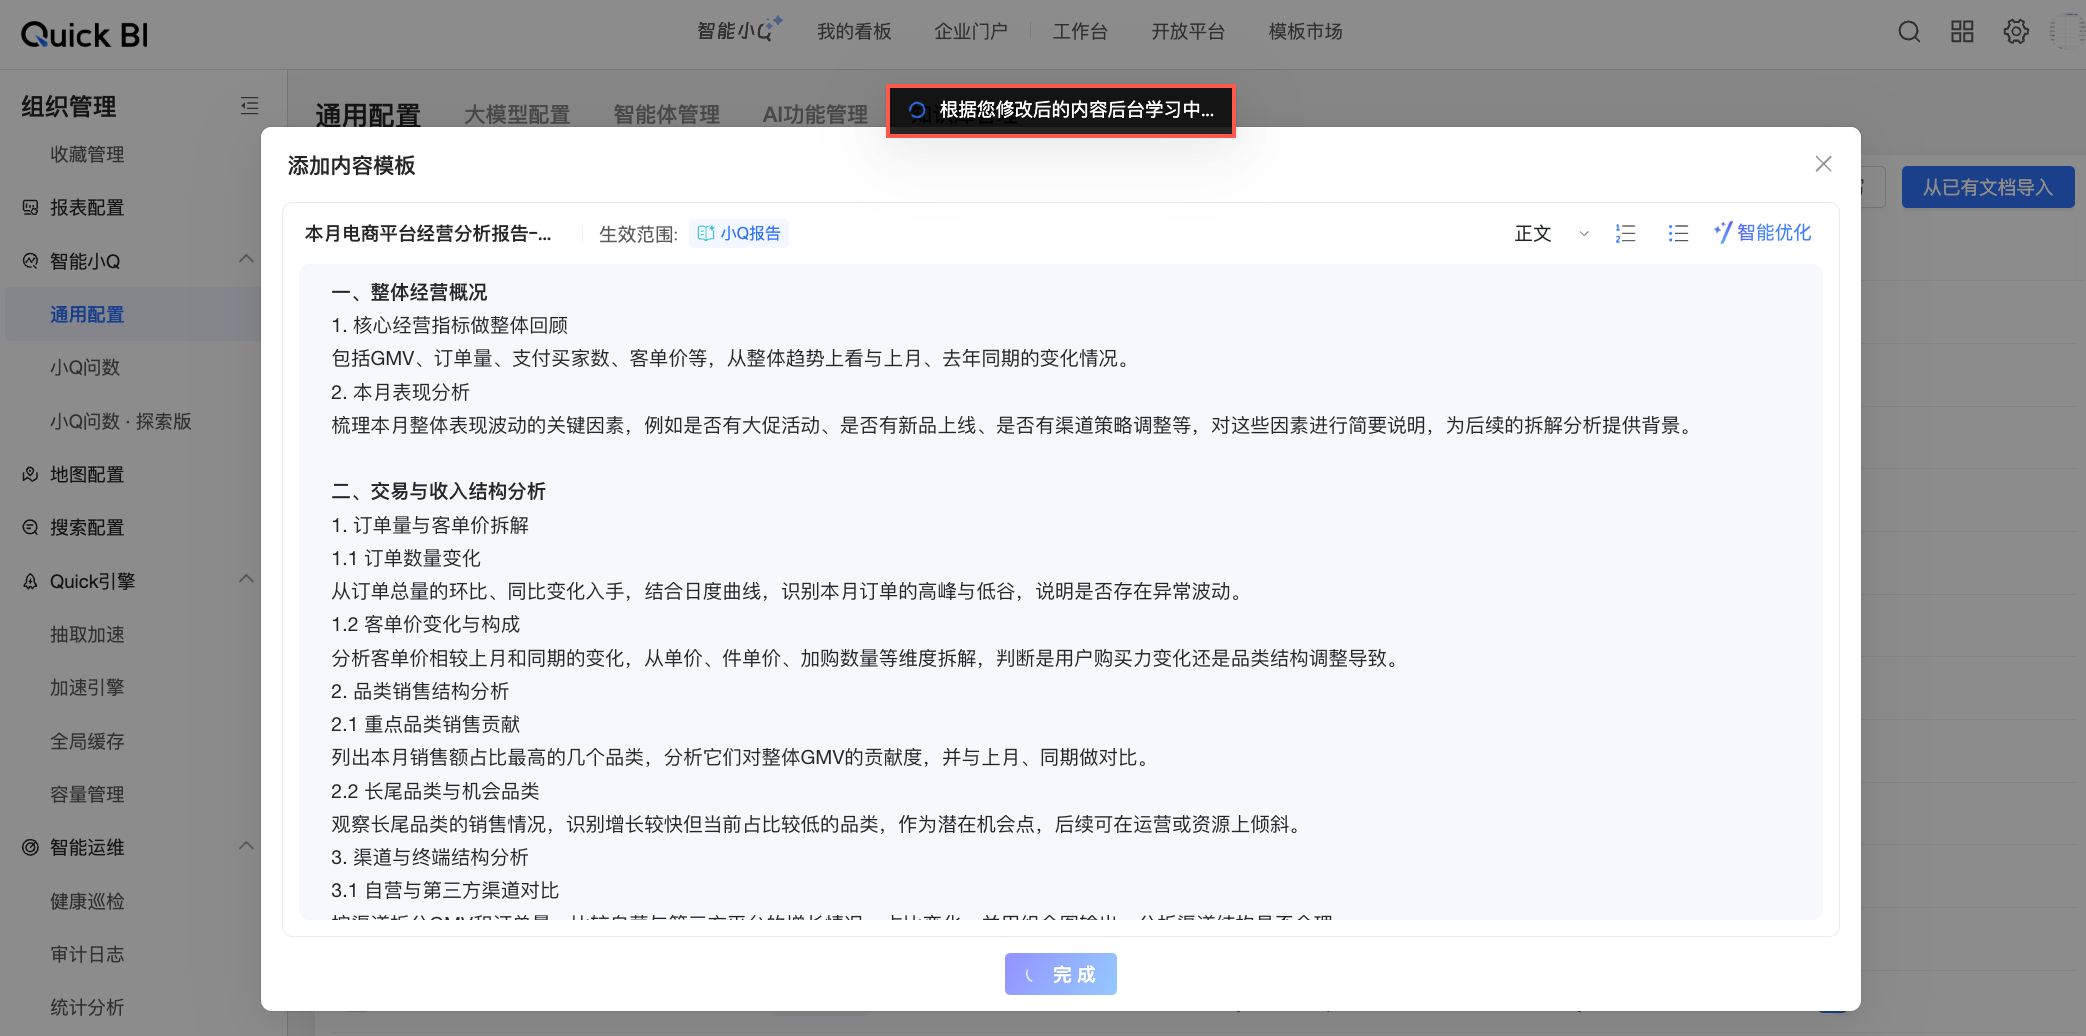
Task: Click the line 2. 本月表现分析
Action: click(x=400, y=392)
